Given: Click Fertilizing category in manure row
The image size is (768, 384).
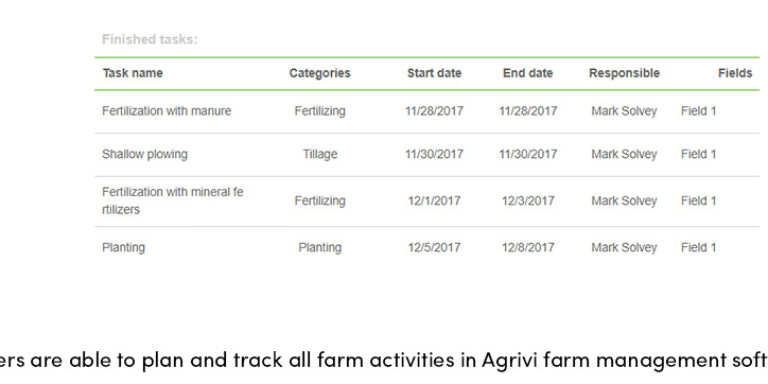Looking at the screenshot, I should (320, 111).
